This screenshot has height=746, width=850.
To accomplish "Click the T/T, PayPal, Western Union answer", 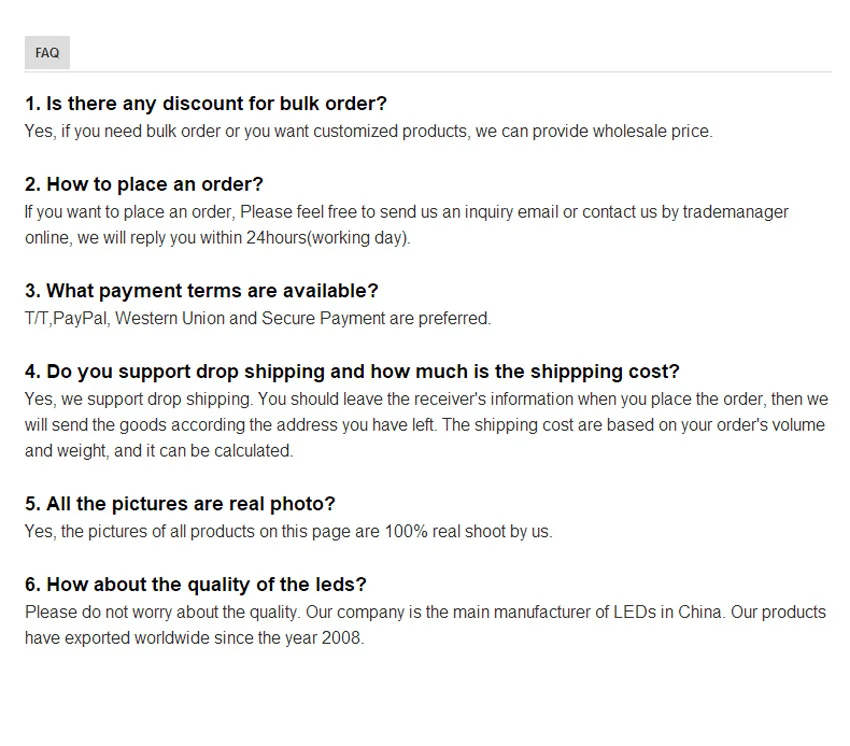I will click(x=258, y=318).
